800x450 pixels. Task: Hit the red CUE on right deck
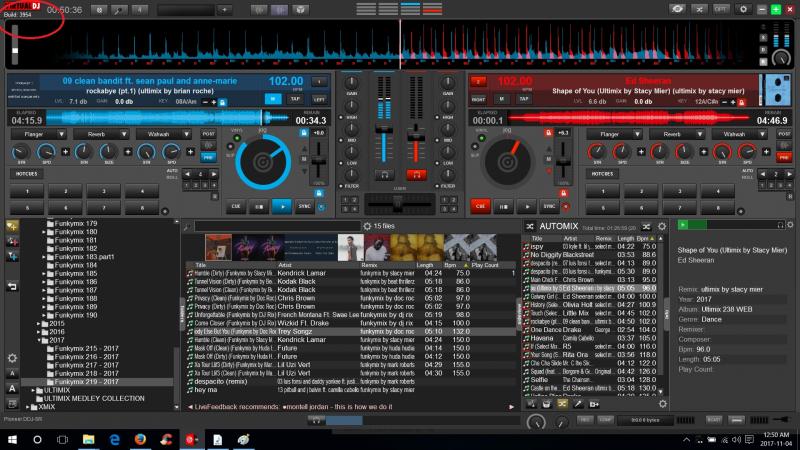coord(480,207)
